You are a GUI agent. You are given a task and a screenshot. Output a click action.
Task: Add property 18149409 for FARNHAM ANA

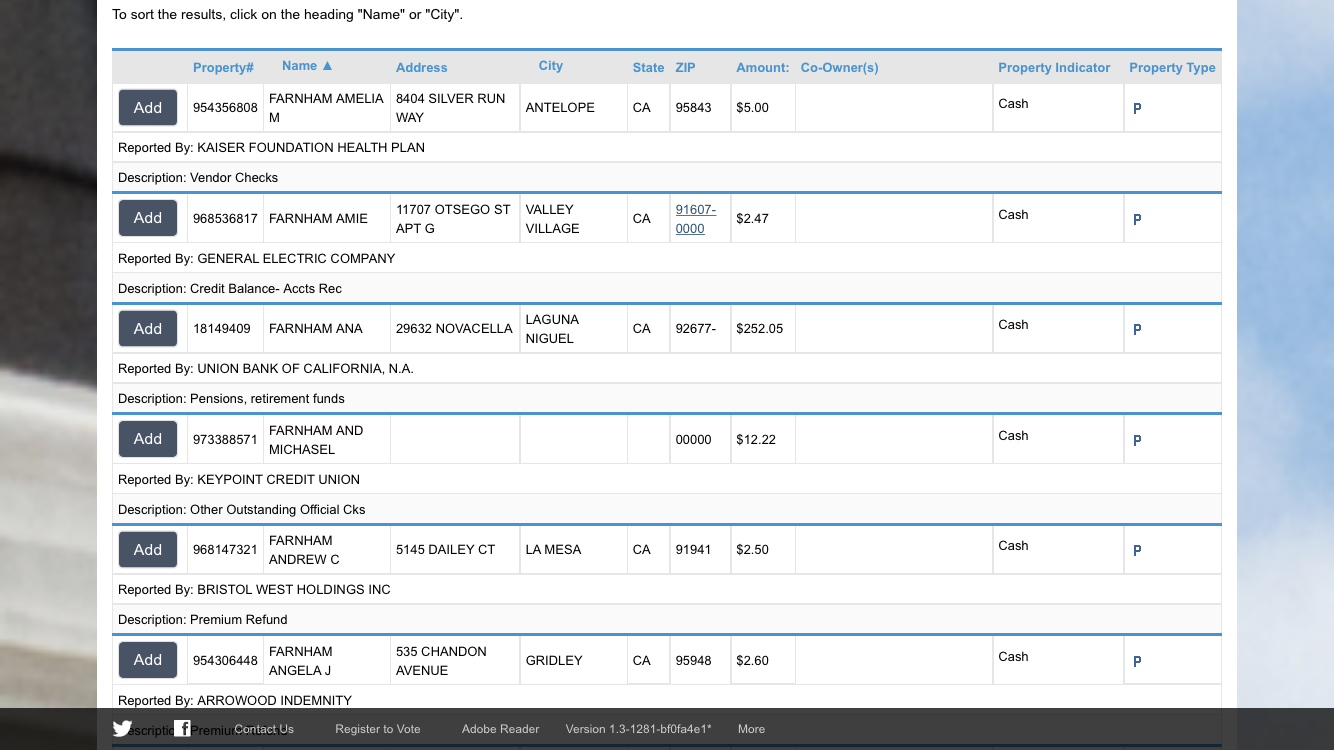(148, 329)
